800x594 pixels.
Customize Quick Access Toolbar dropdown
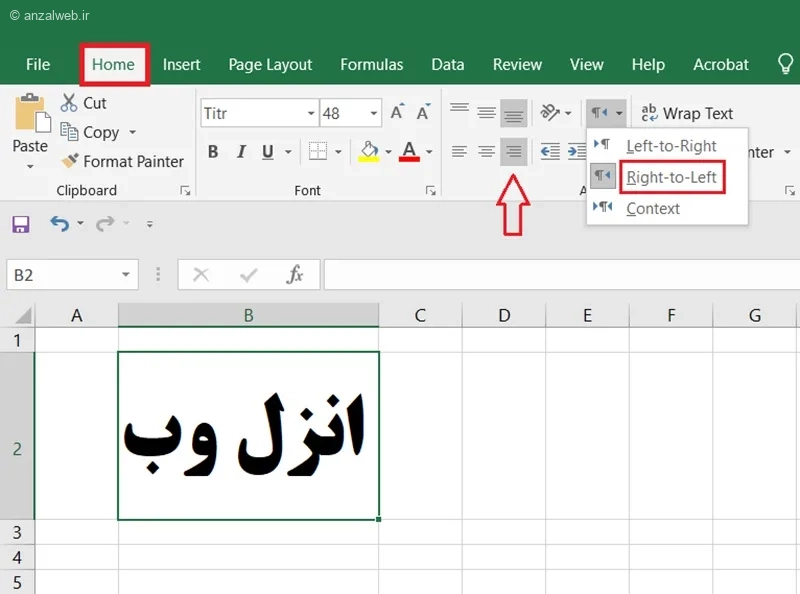[x=149, y=224]
